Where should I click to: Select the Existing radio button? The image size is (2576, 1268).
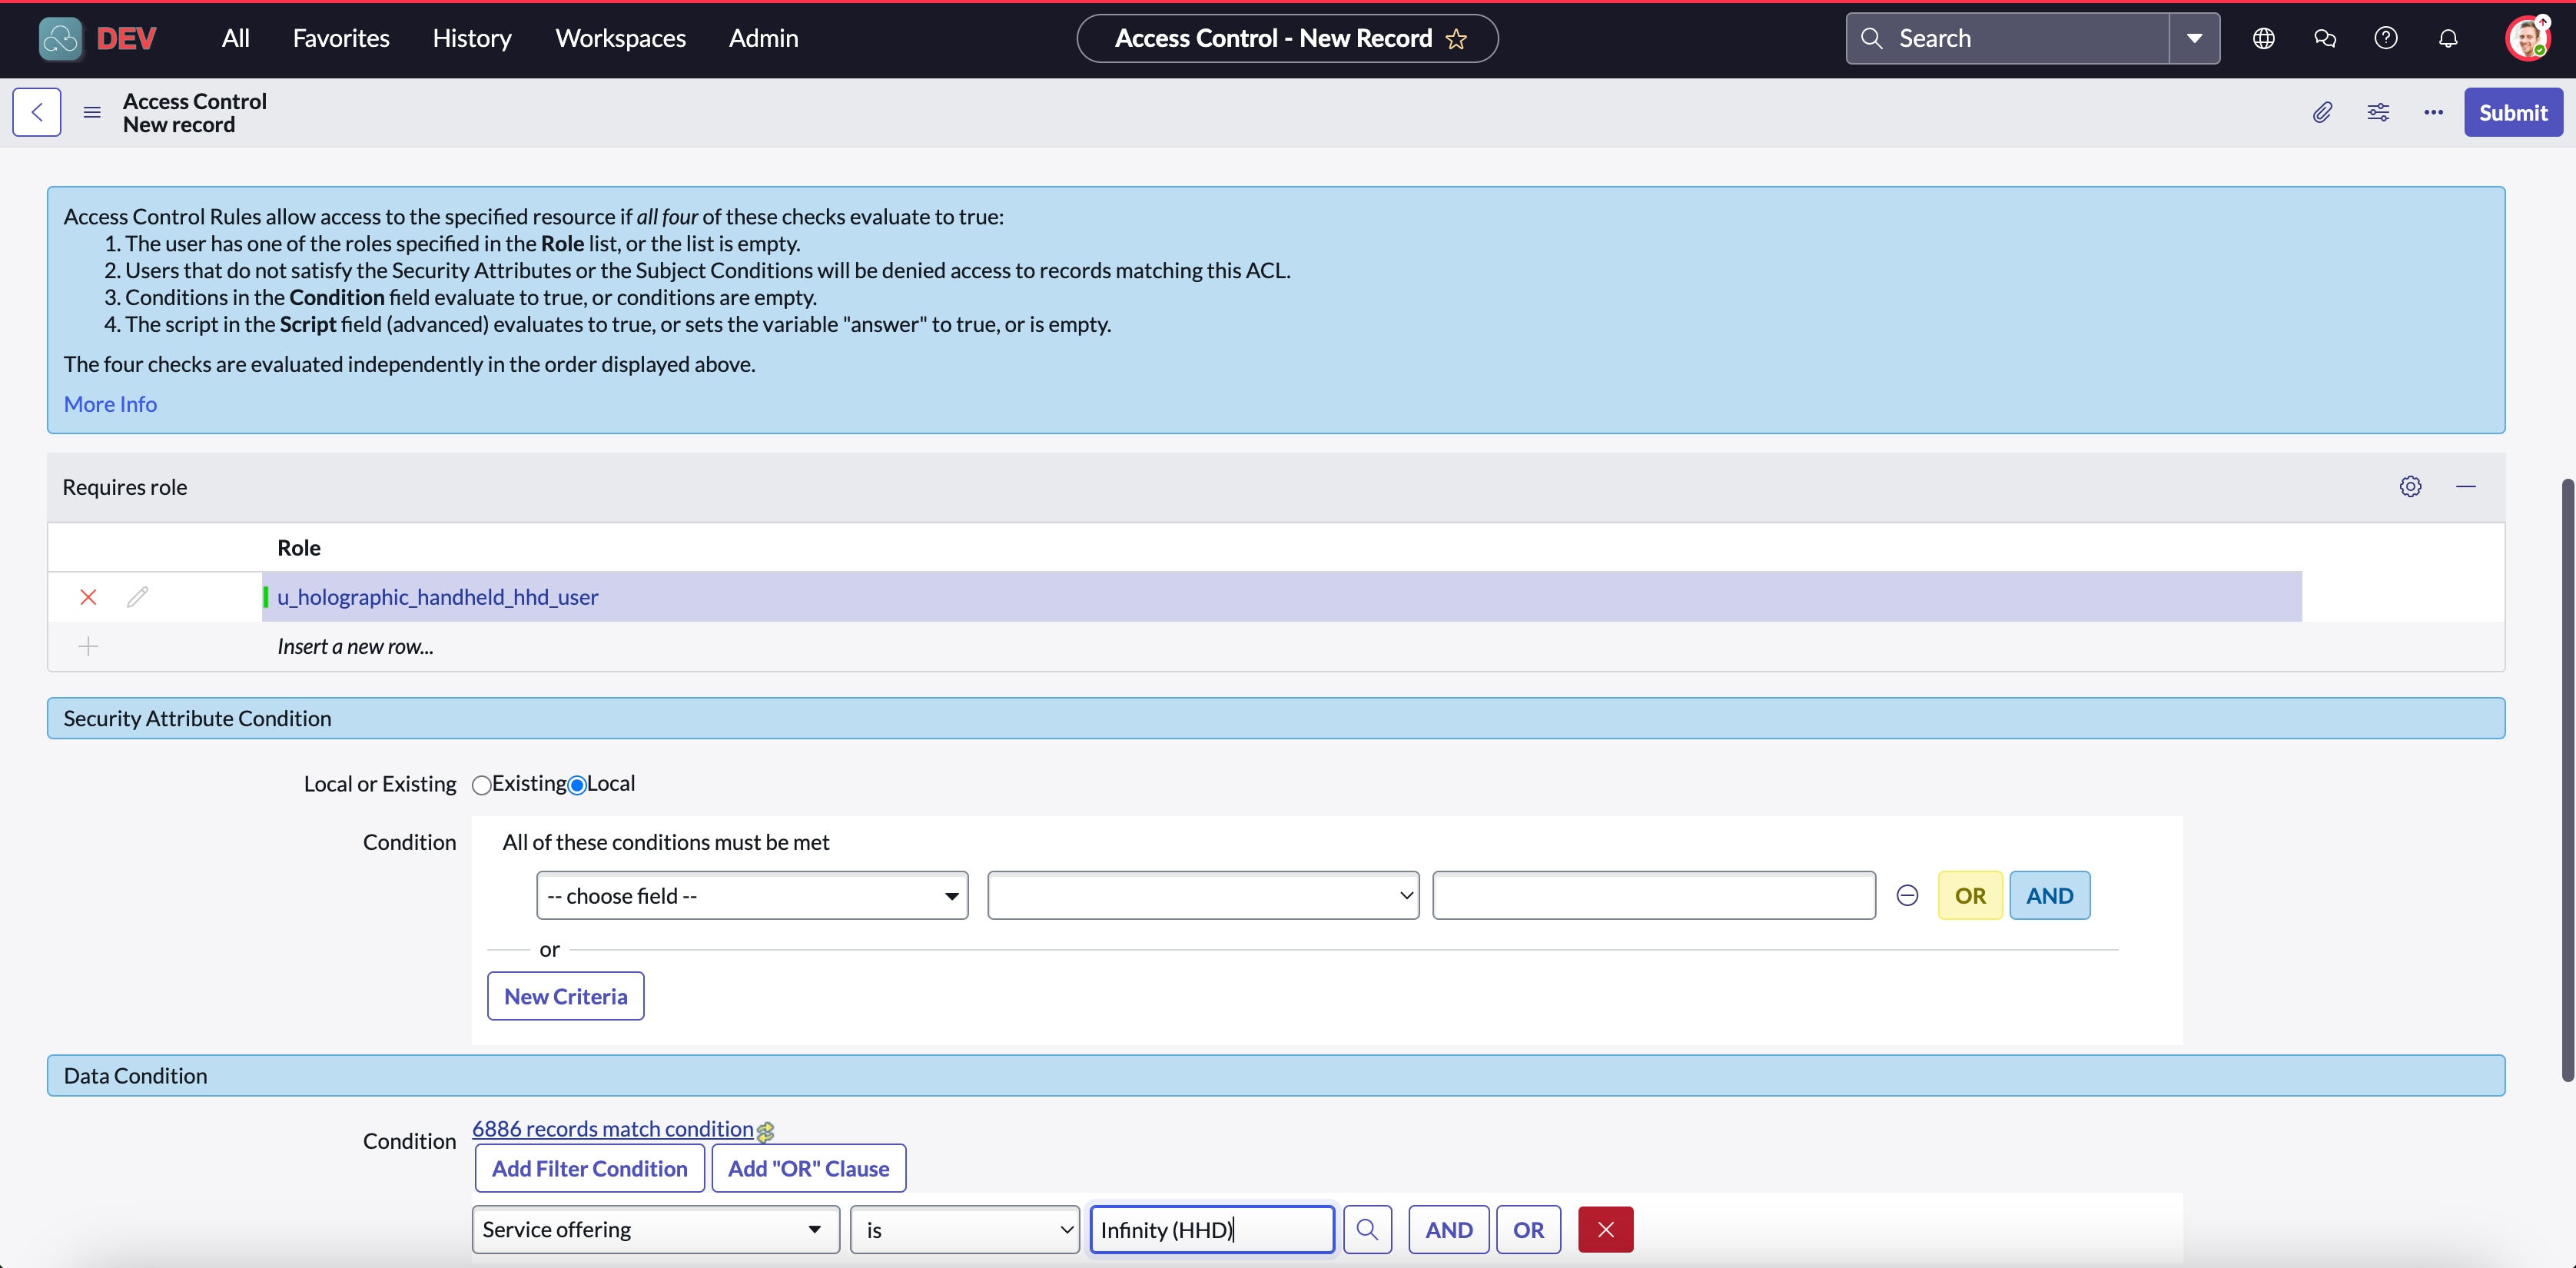pyautogui.click(x=482, y=785)
